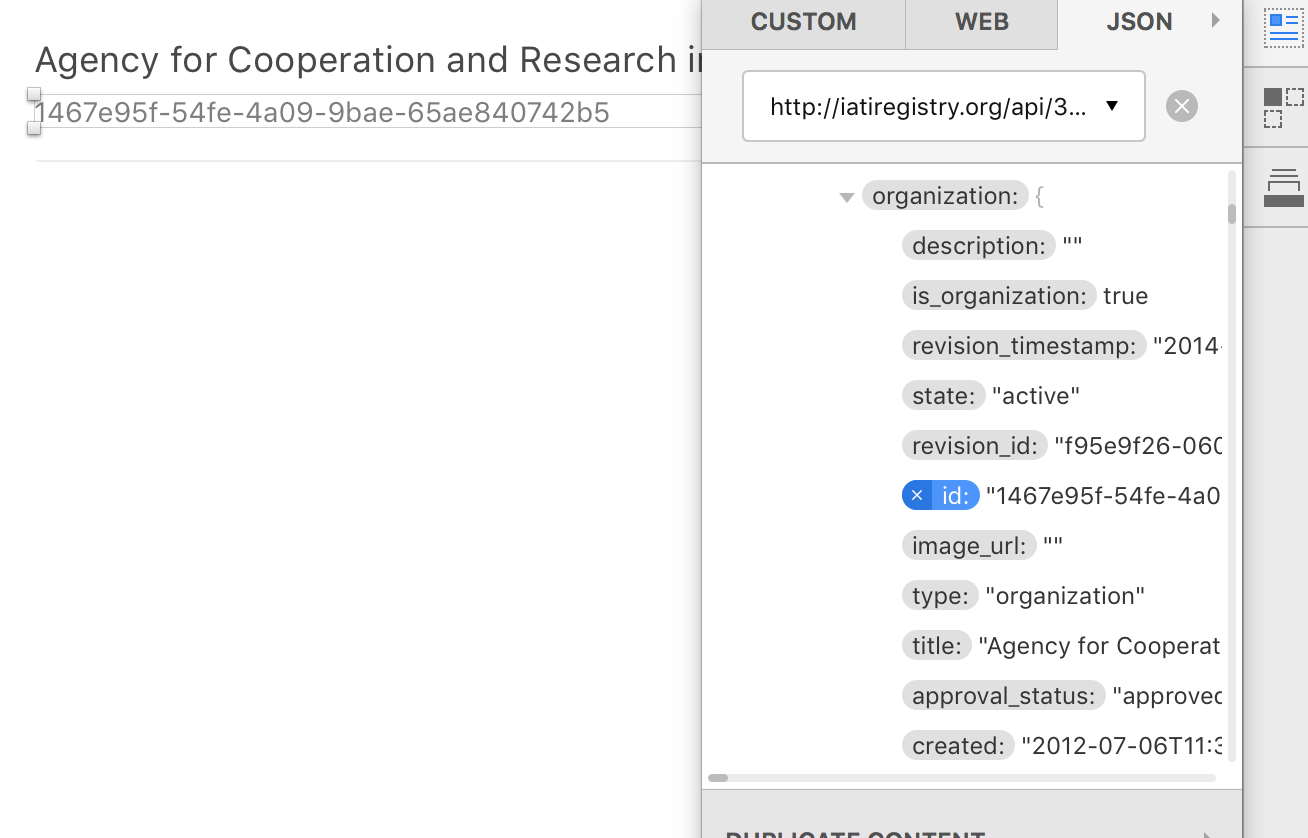Select the title key in the JSON tree
This screenshot has width=1308, height=838.
click(936, 645)
